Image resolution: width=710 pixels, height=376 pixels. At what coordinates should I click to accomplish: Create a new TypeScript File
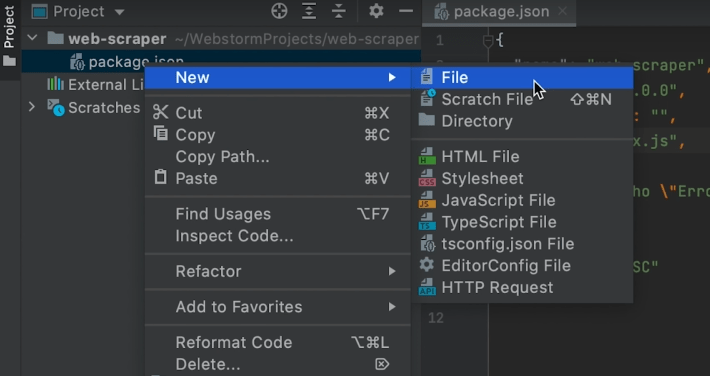point(522,222)
